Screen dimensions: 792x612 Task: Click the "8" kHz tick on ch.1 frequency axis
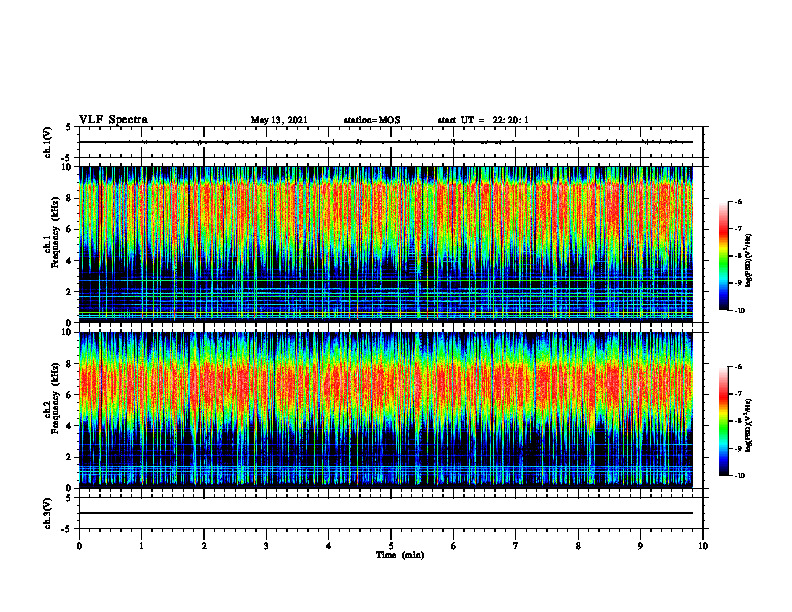pyautogui.click(x=70, y=198)
